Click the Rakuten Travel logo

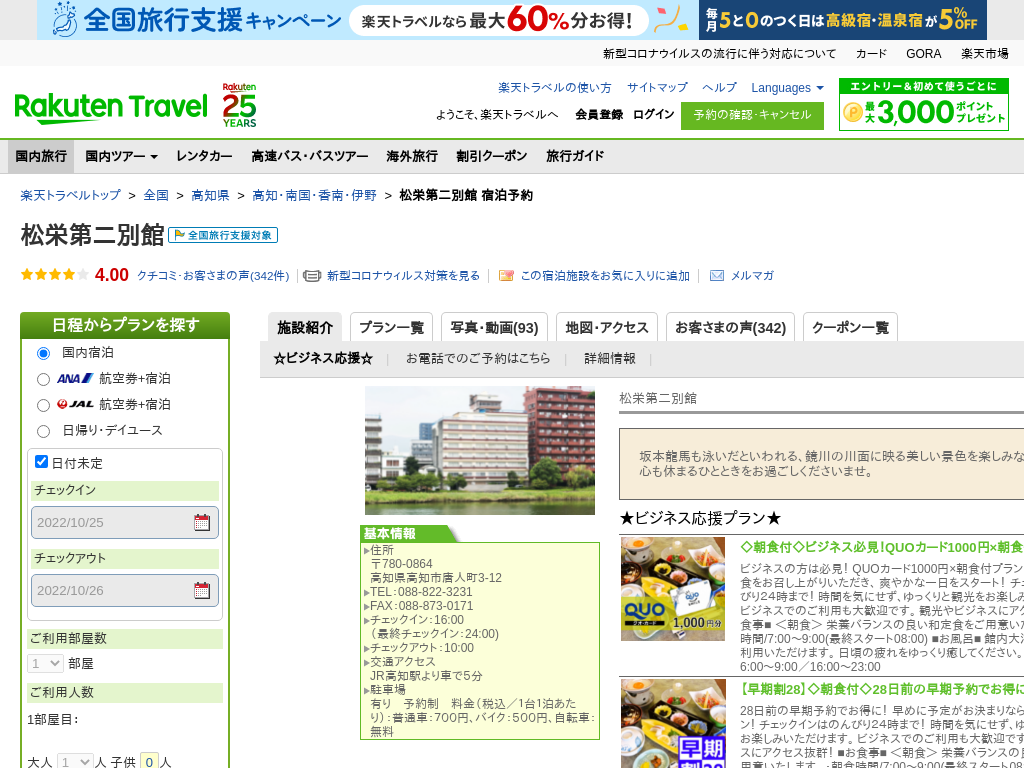click(111, 107)
